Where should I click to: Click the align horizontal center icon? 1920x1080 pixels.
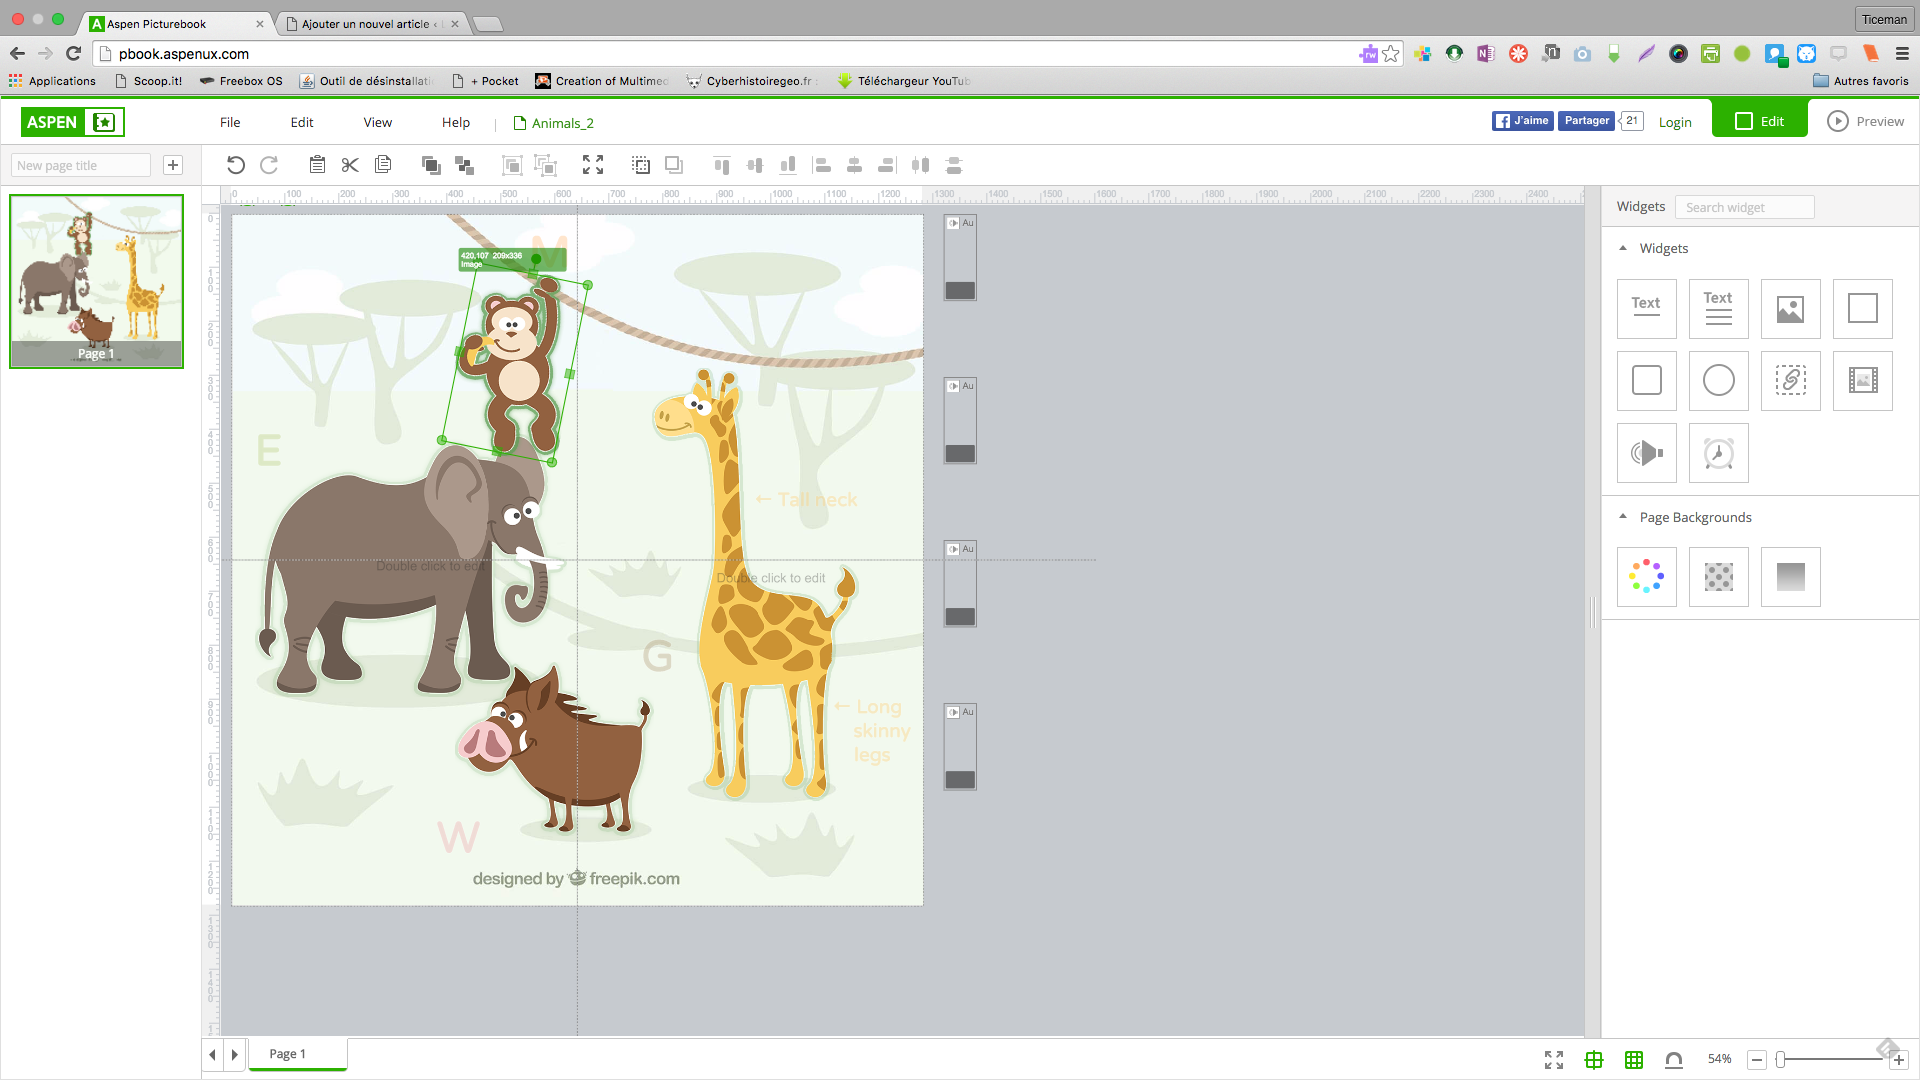854,165
